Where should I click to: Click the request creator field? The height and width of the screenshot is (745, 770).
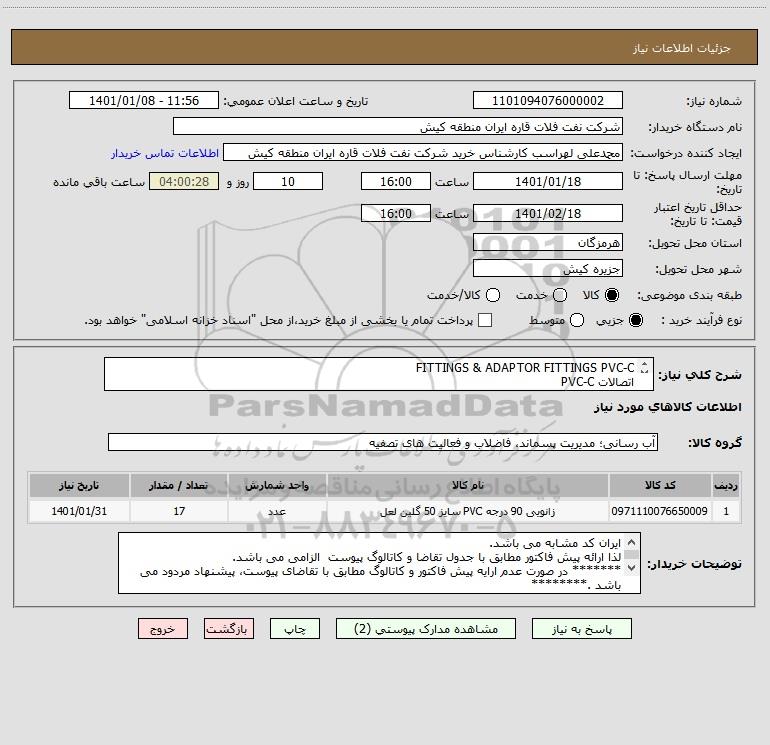tap(423, 153)
